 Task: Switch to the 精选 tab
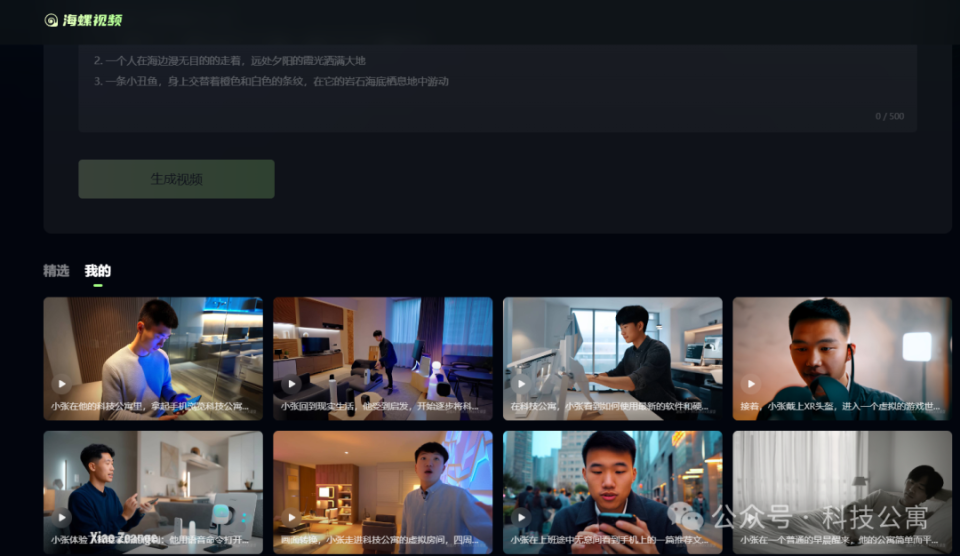click(56, 271)
